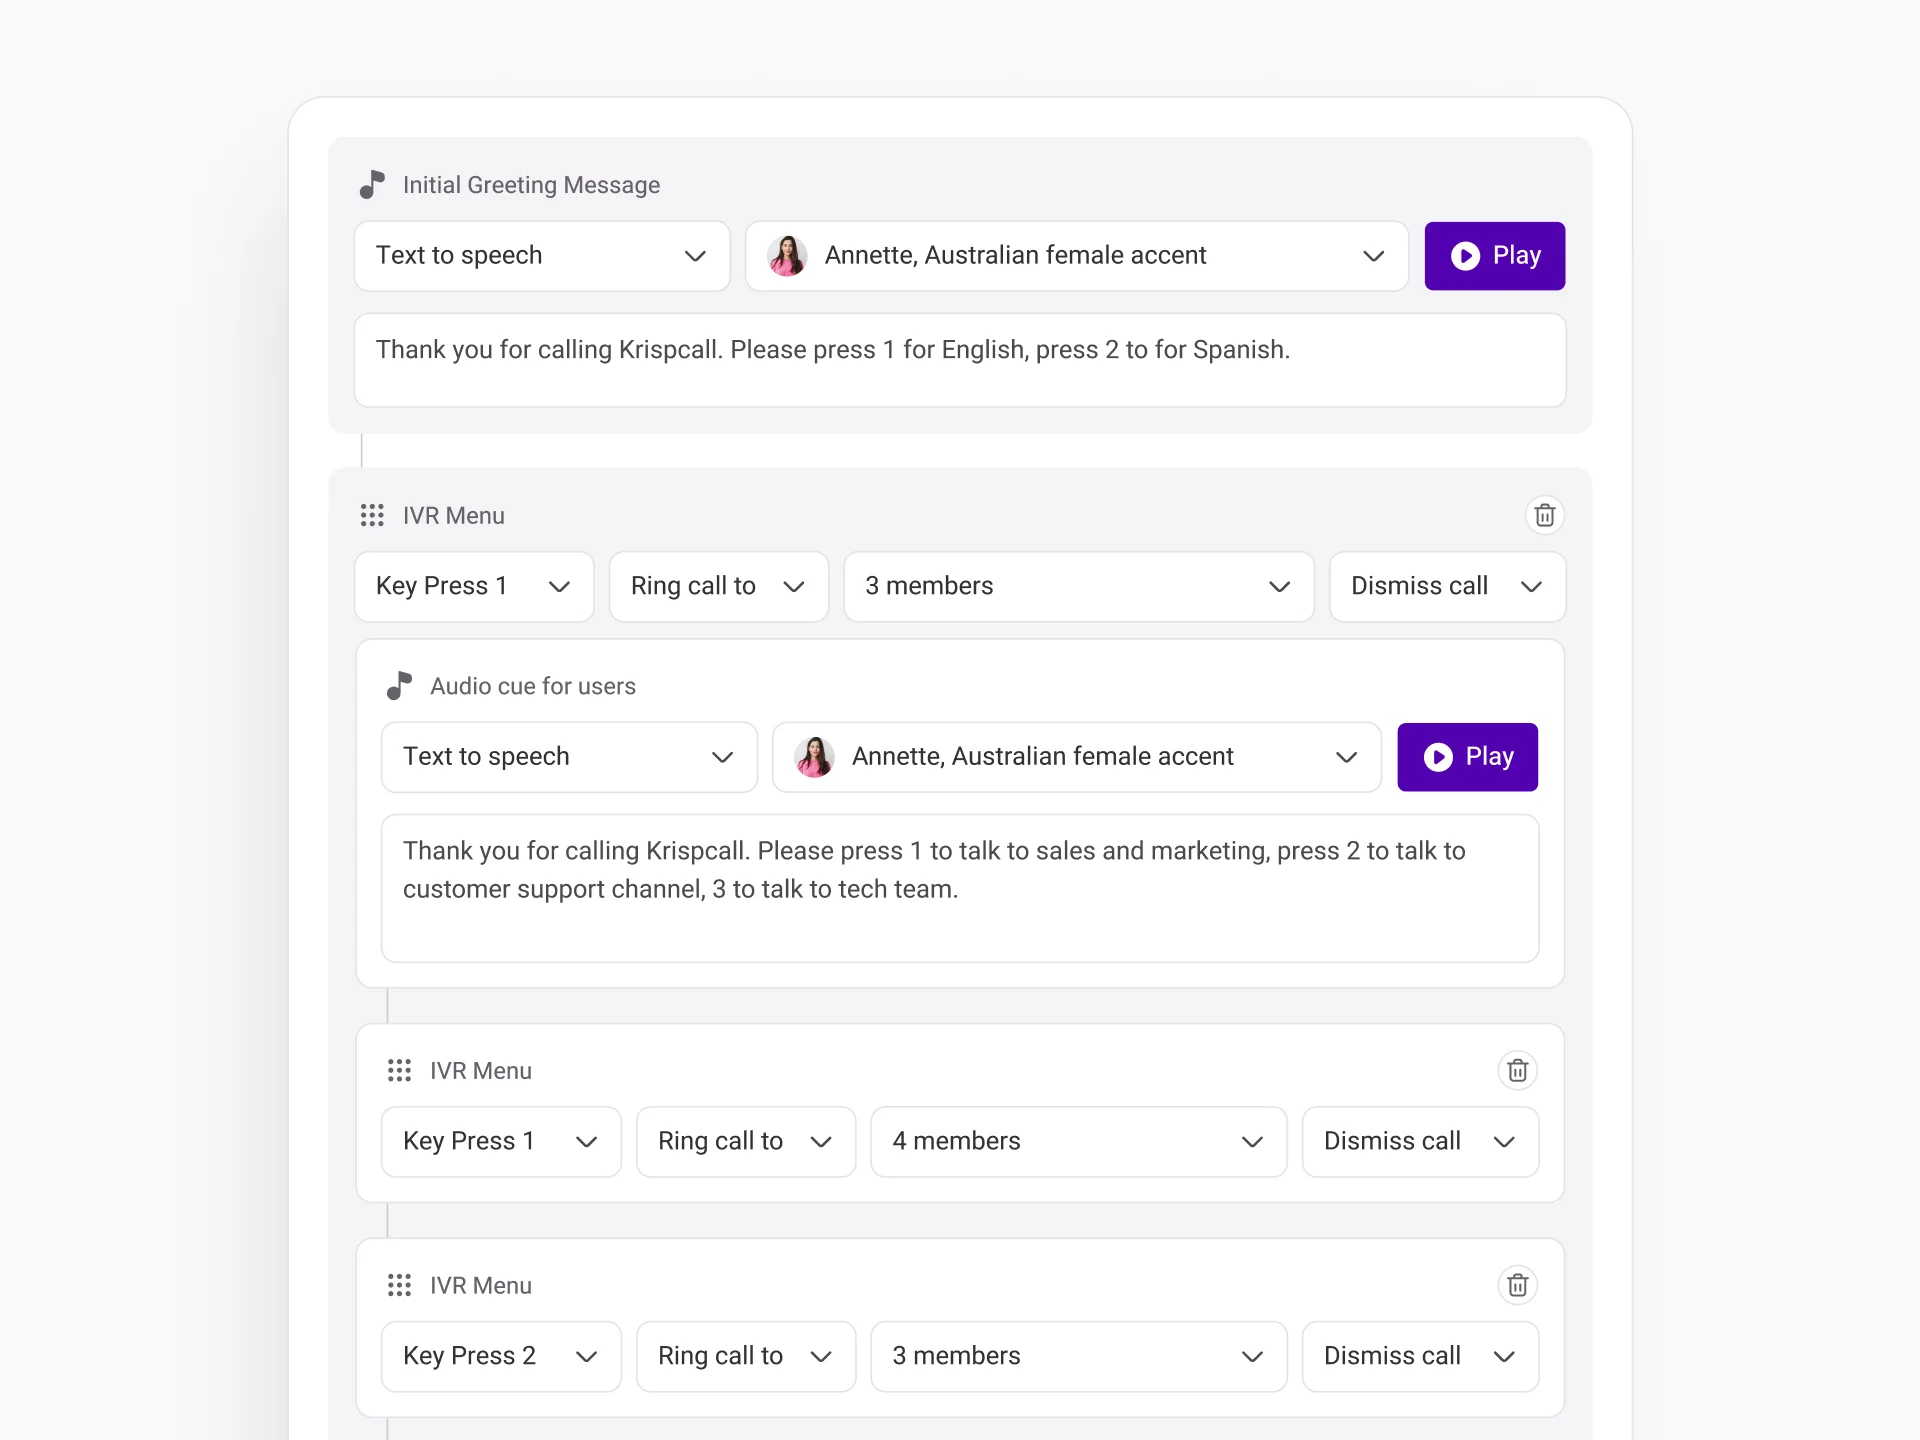Open Text to speech dropdown in Audio cue for users

coord(569,757)
